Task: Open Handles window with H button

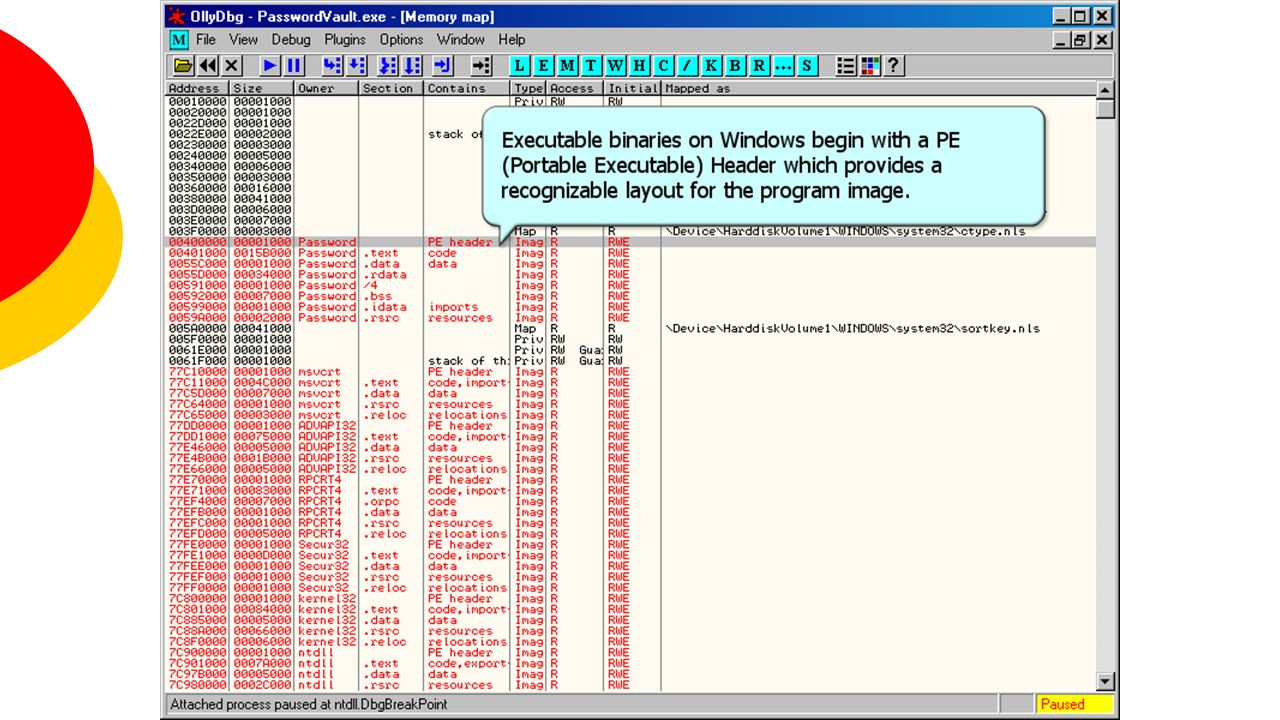Action: (x=639, y=66)
